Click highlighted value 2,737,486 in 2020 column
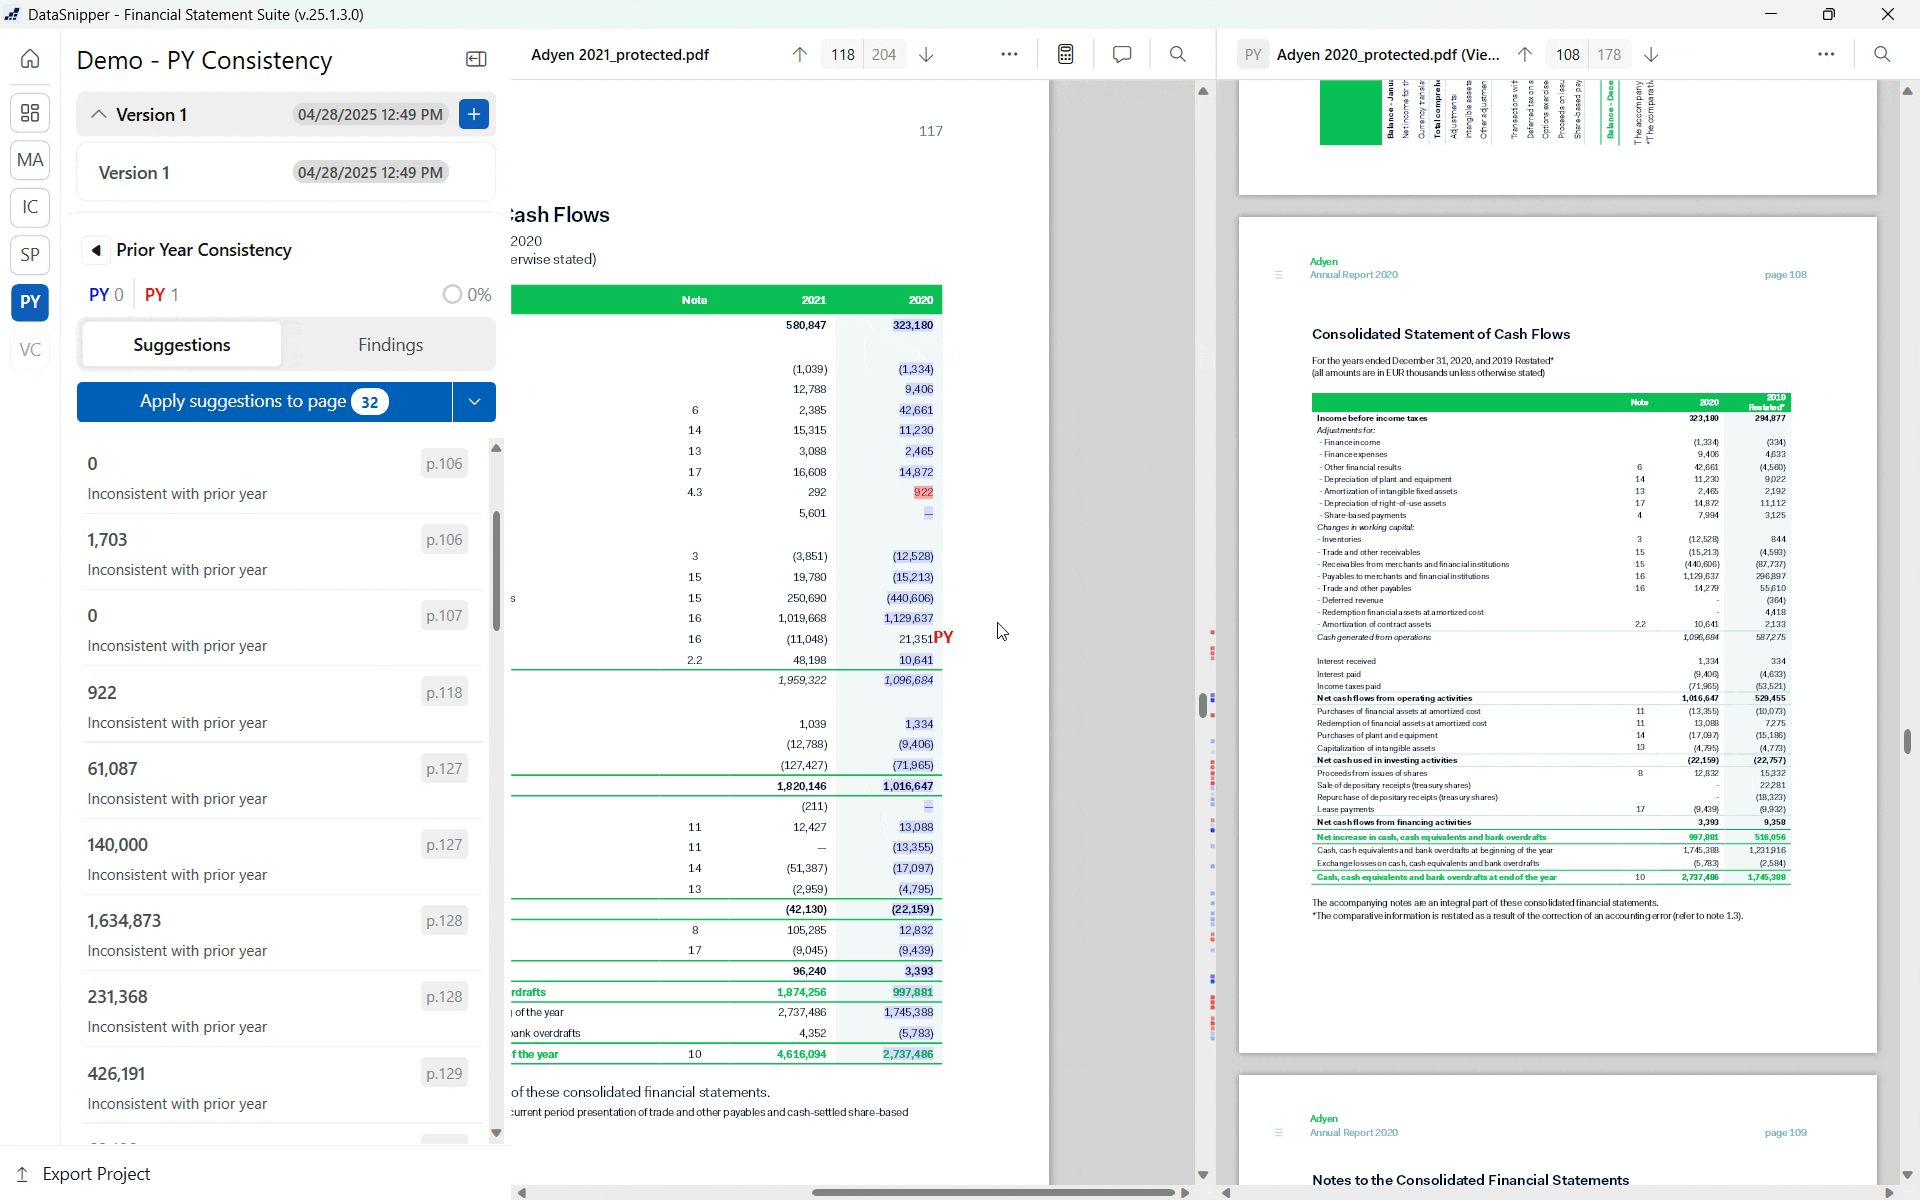Screen dimensions: 1920x1200 tap(908, 1054)
